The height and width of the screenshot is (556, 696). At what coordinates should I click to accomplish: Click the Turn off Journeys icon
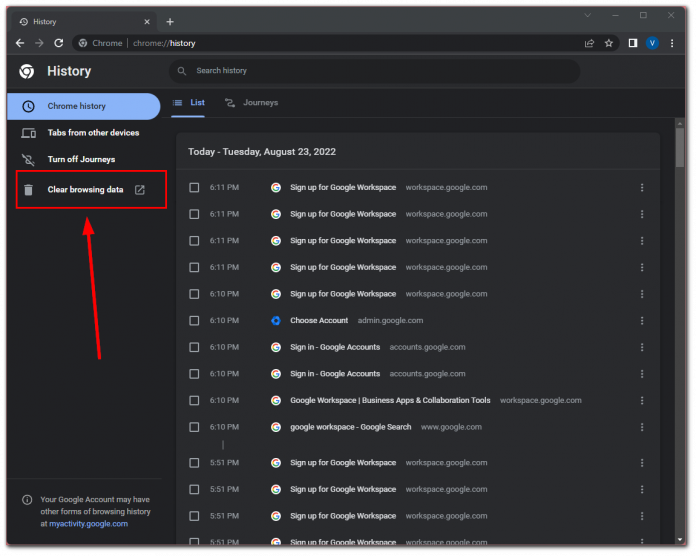tap(28, 160)
